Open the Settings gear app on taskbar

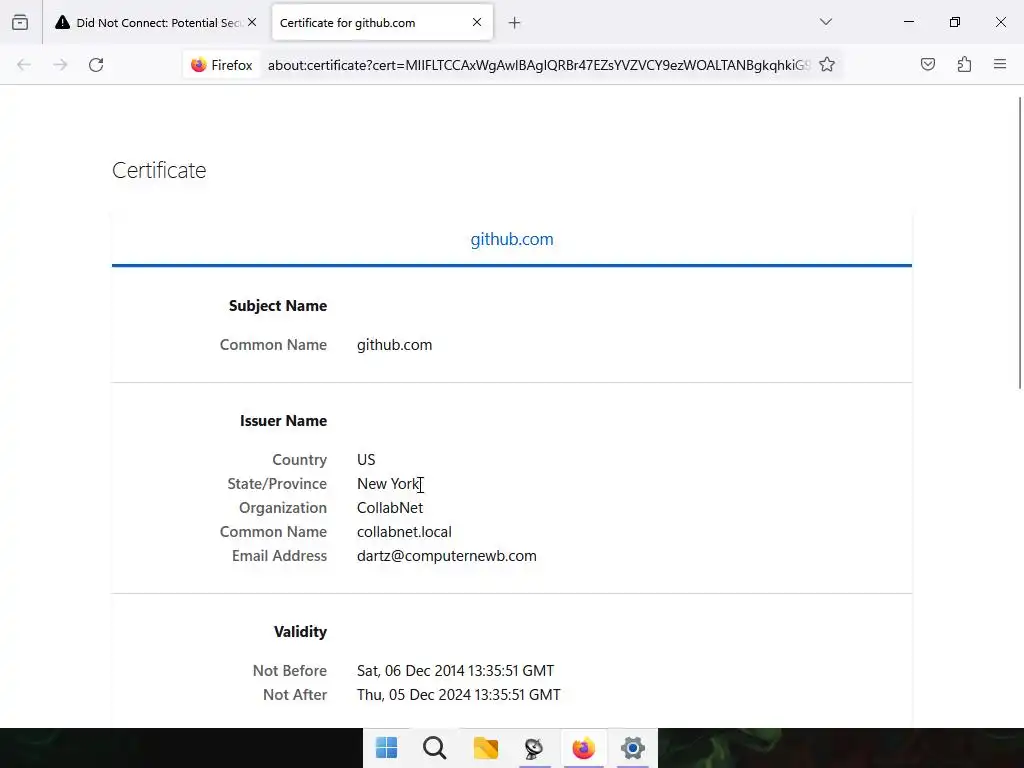(x=633, y=748)
